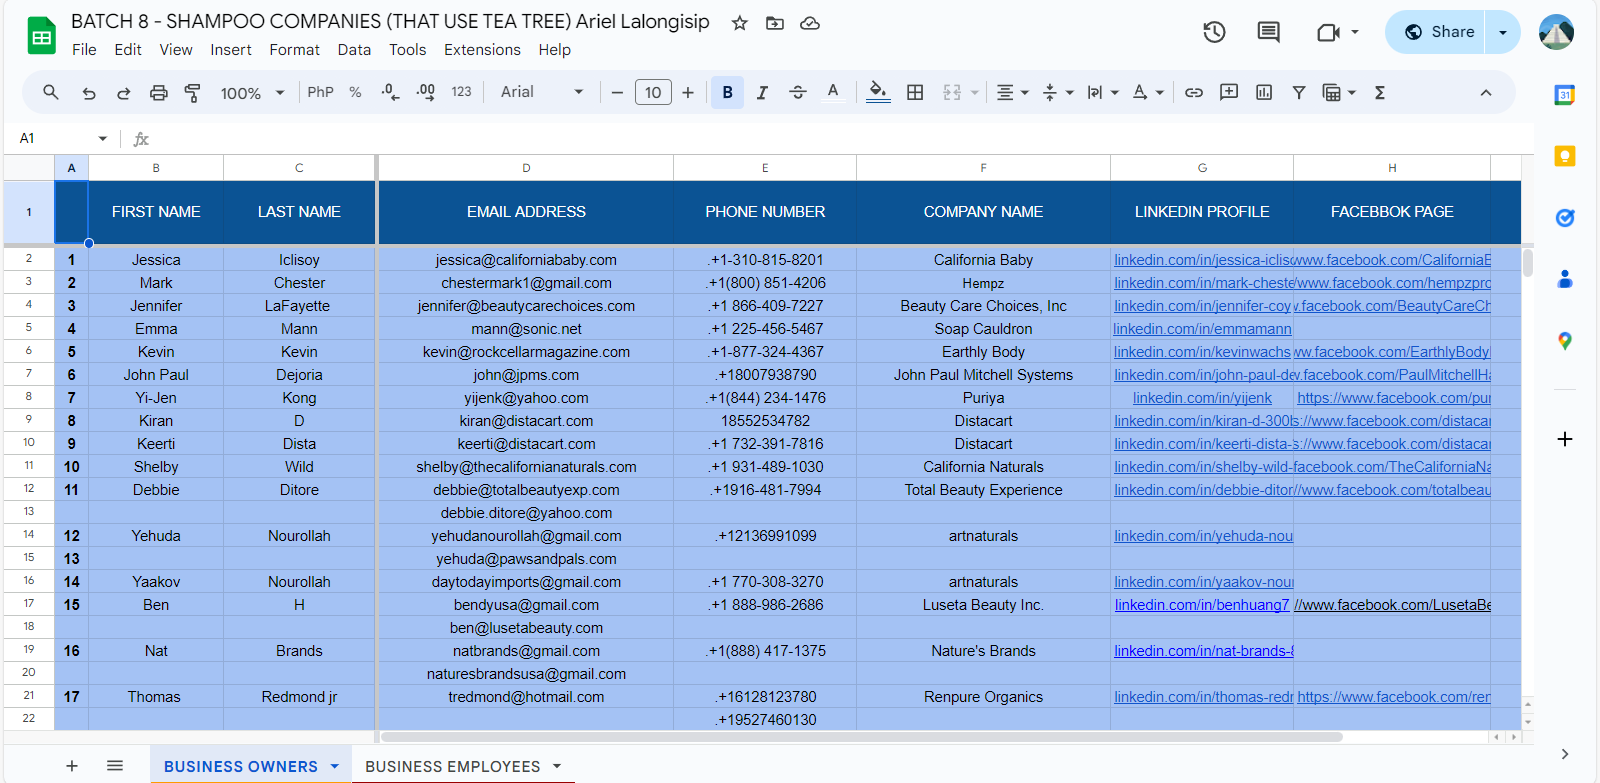Star this spreadsheet
This screenshot has width=1600, height=783.
point(740,23)
